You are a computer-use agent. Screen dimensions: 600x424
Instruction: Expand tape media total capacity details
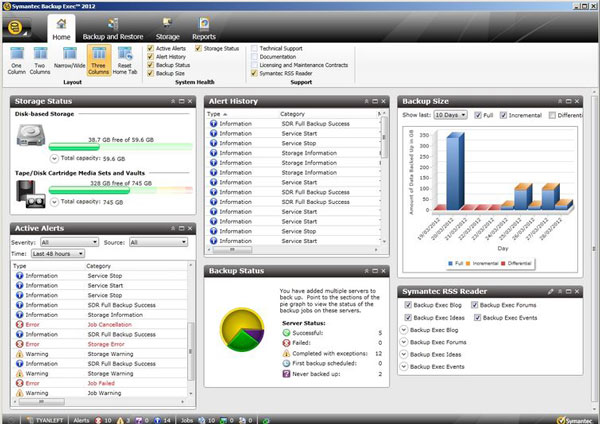click(x=54, y=202)
